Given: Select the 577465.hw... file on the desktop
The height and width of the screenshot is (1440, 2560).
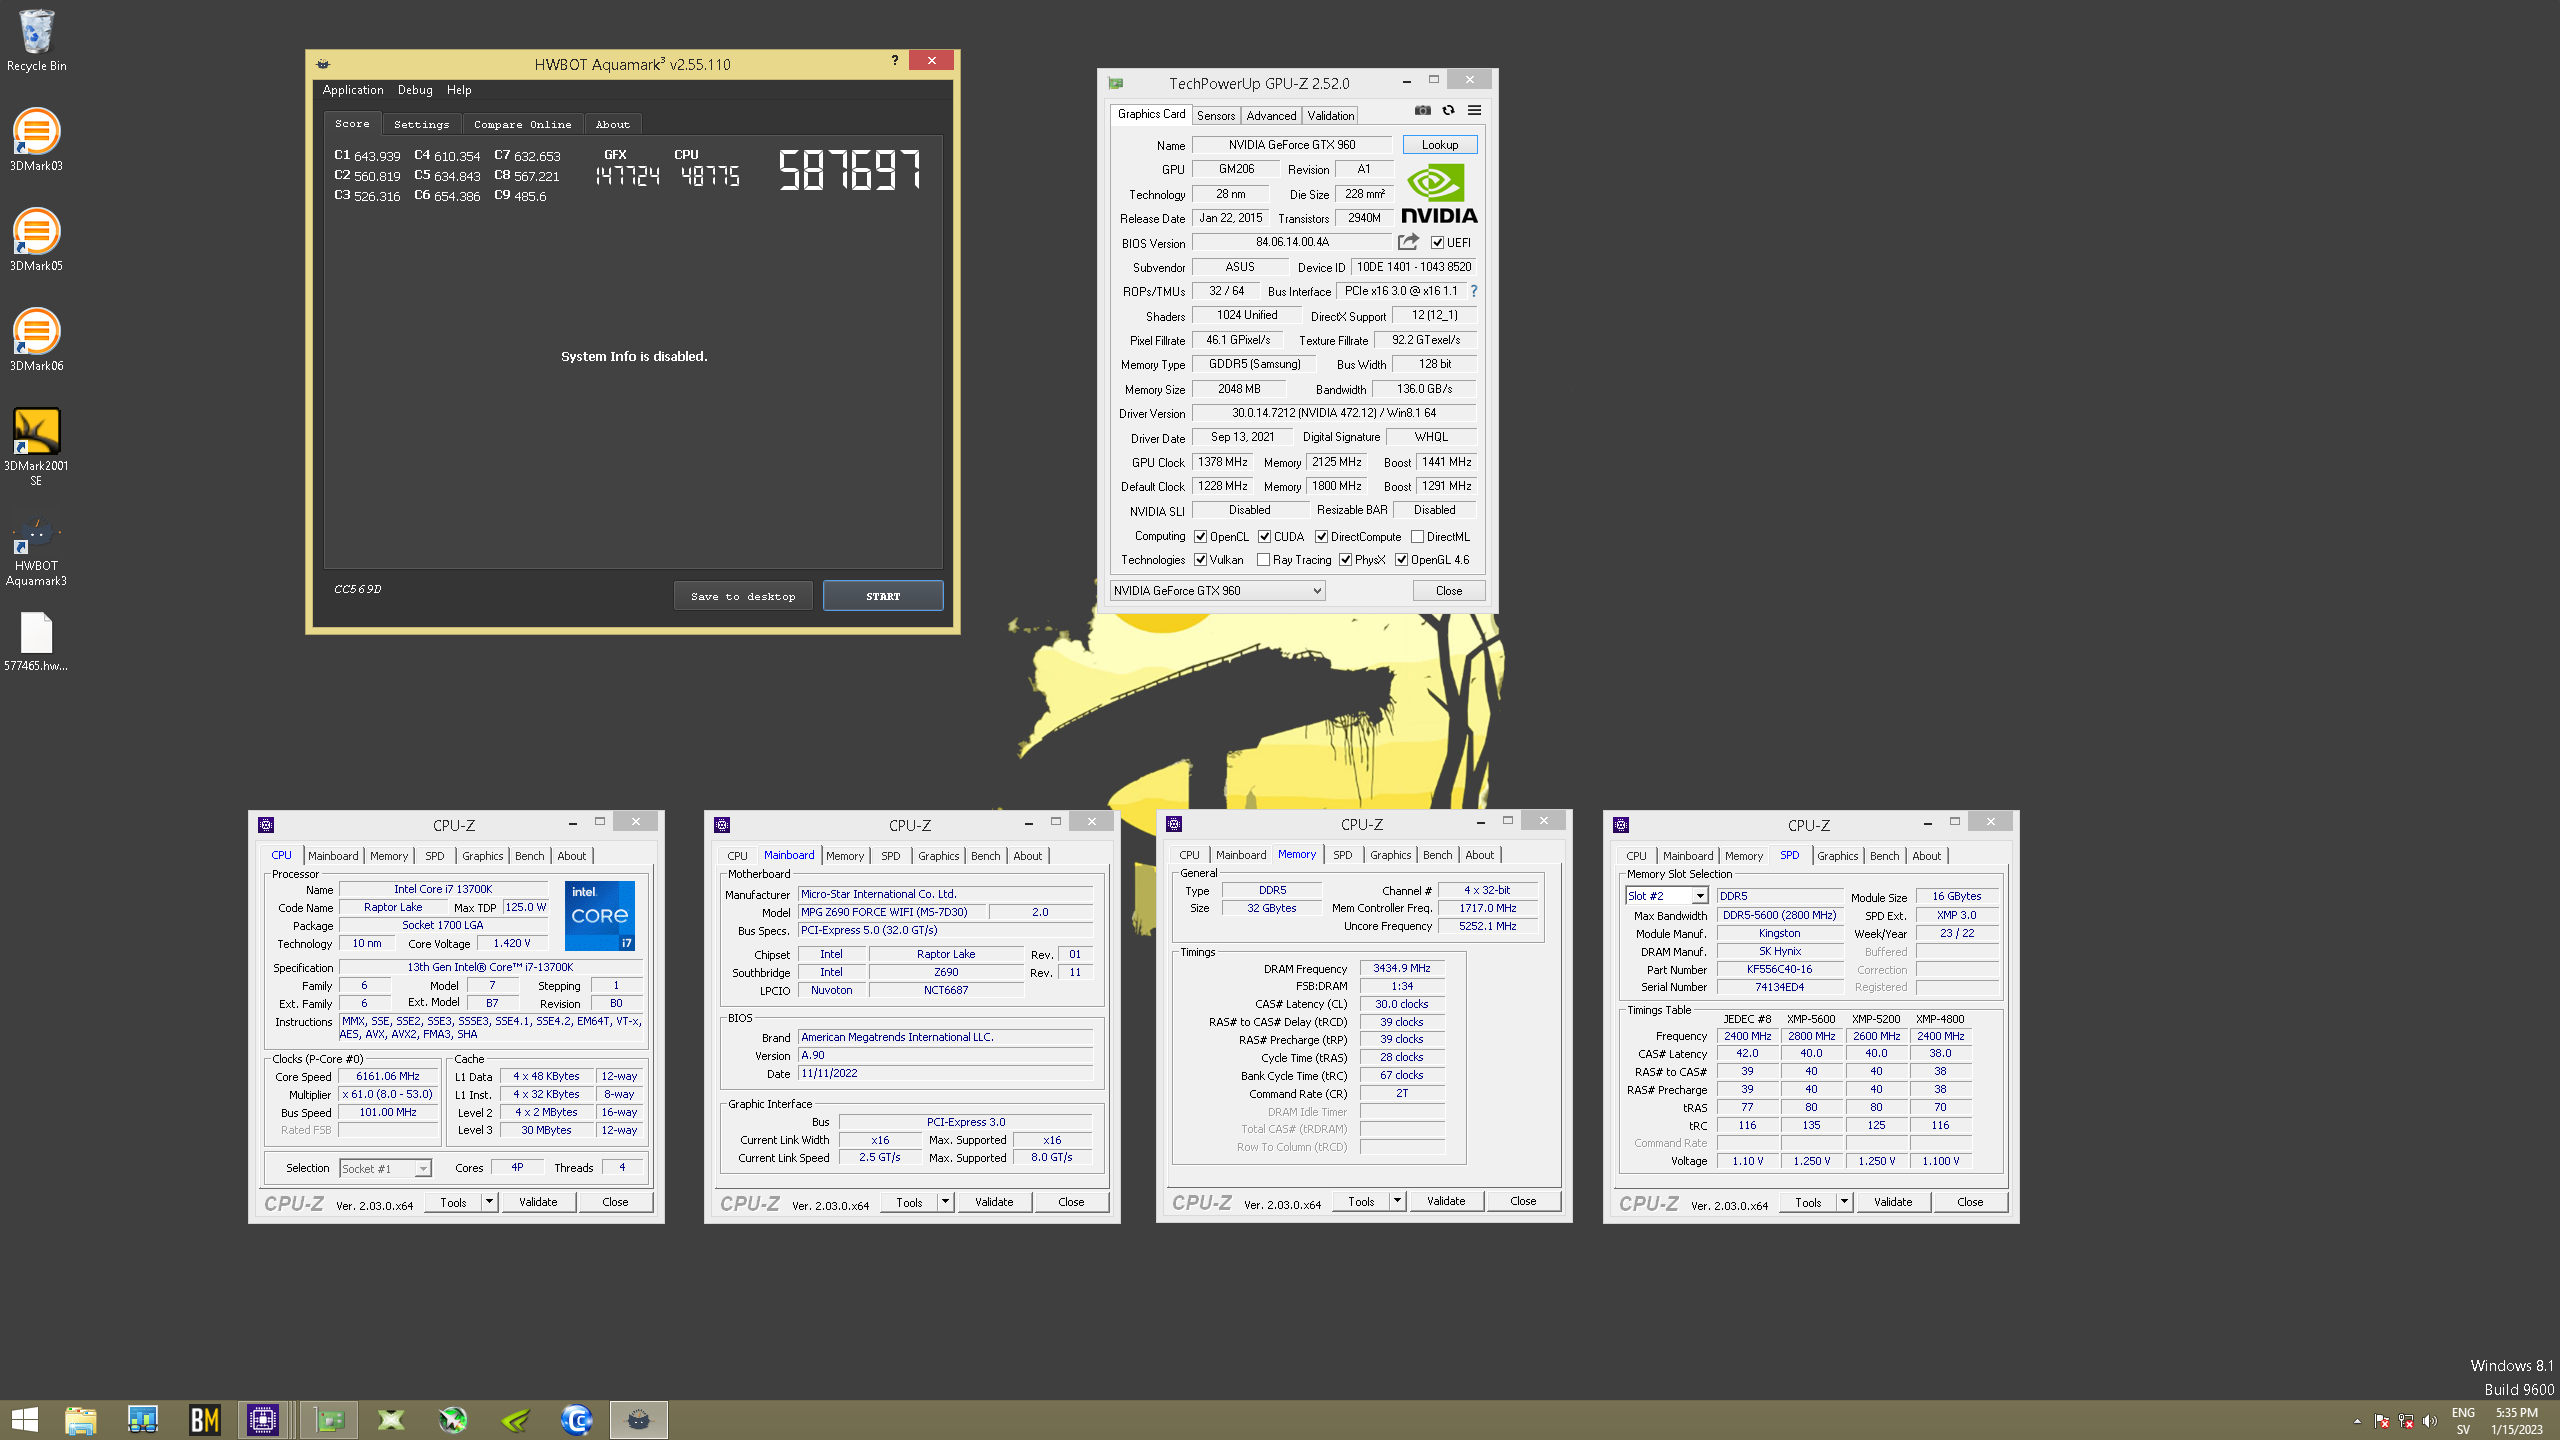Looking at the screenshot, I should [36, 642].
